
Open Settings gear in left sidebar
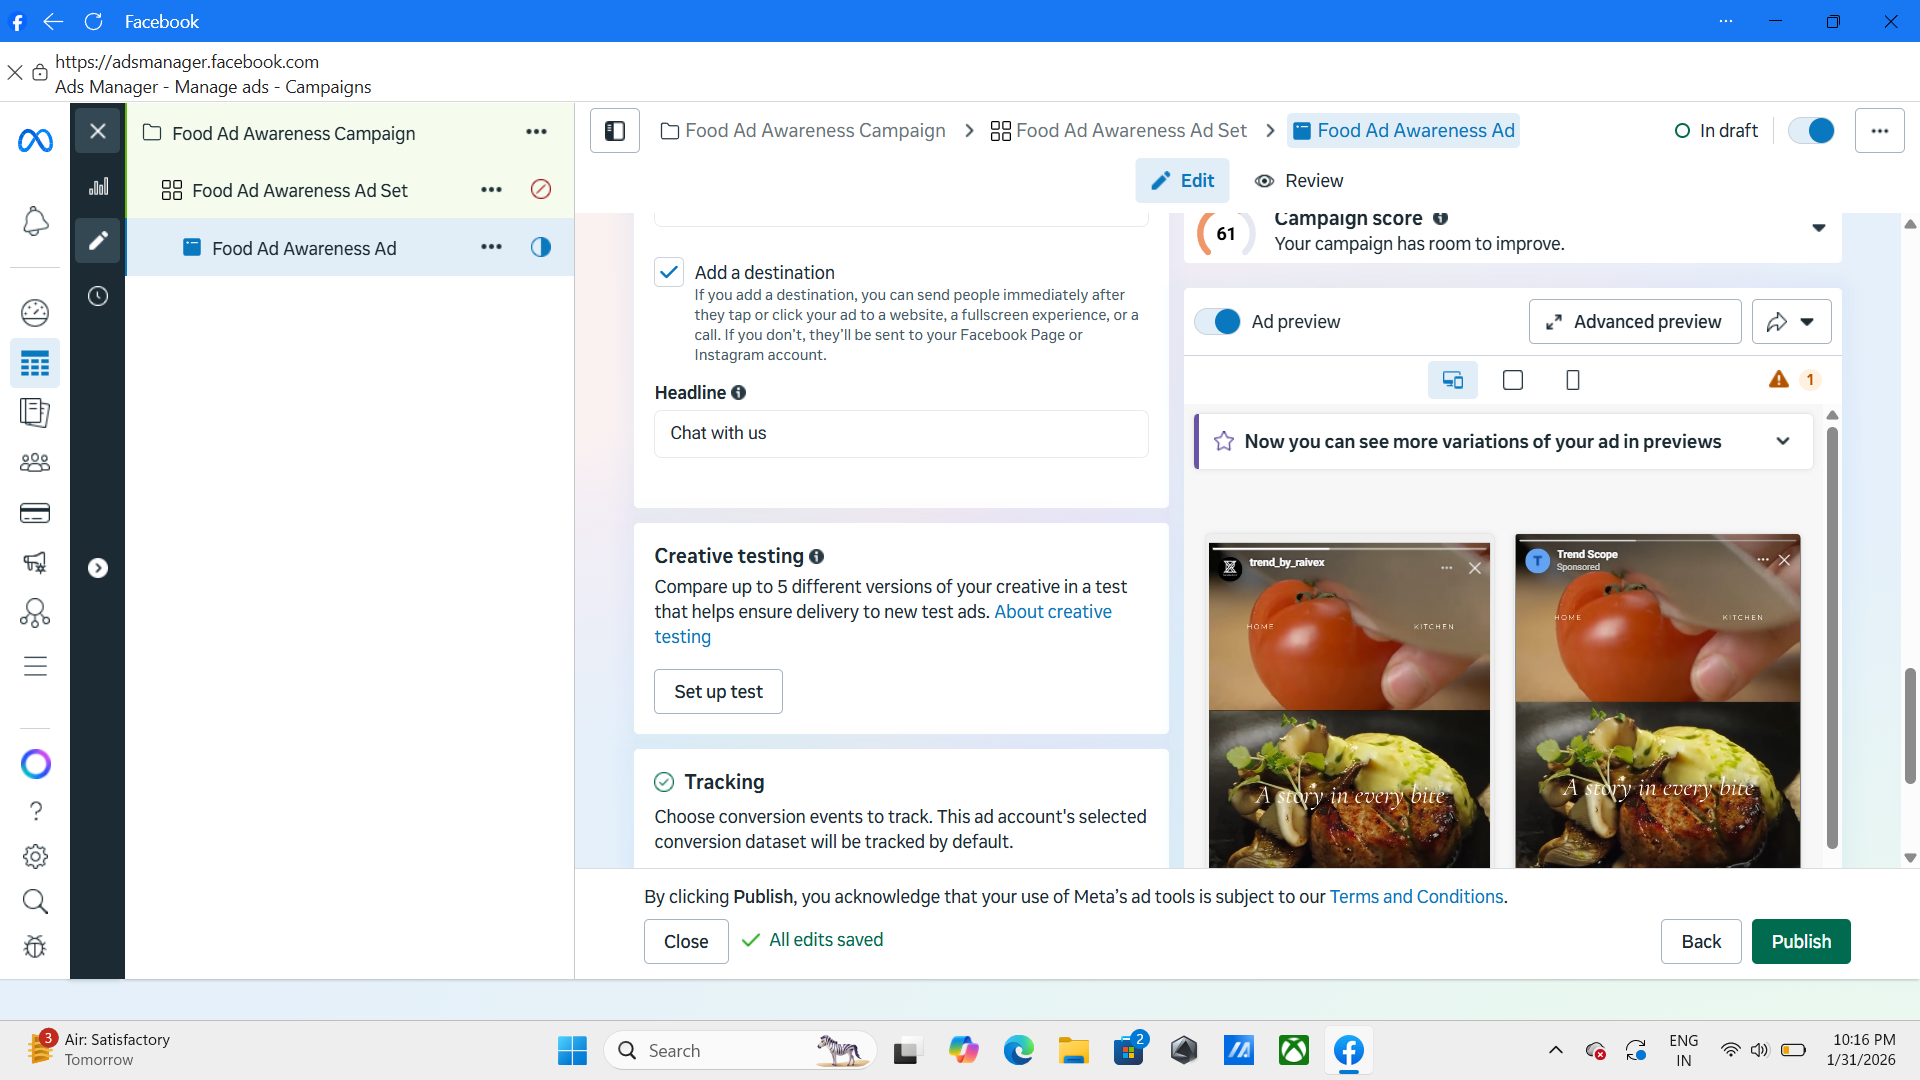(35, 856)
